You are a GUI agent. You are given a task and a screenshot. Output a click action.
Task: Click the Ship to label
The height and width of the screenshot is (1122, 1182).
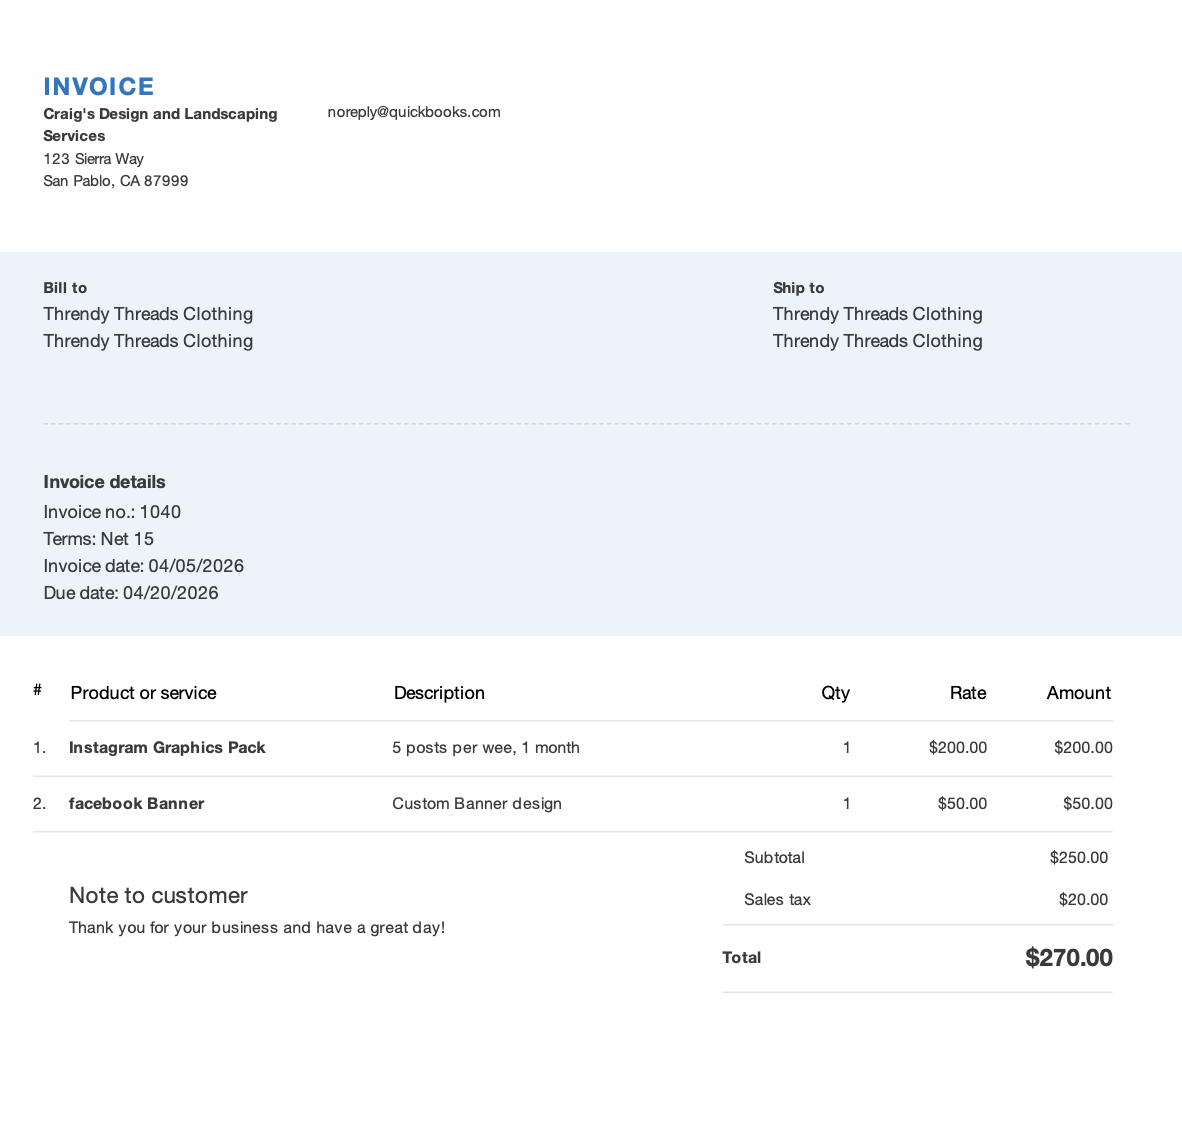(x=798, y=288)
